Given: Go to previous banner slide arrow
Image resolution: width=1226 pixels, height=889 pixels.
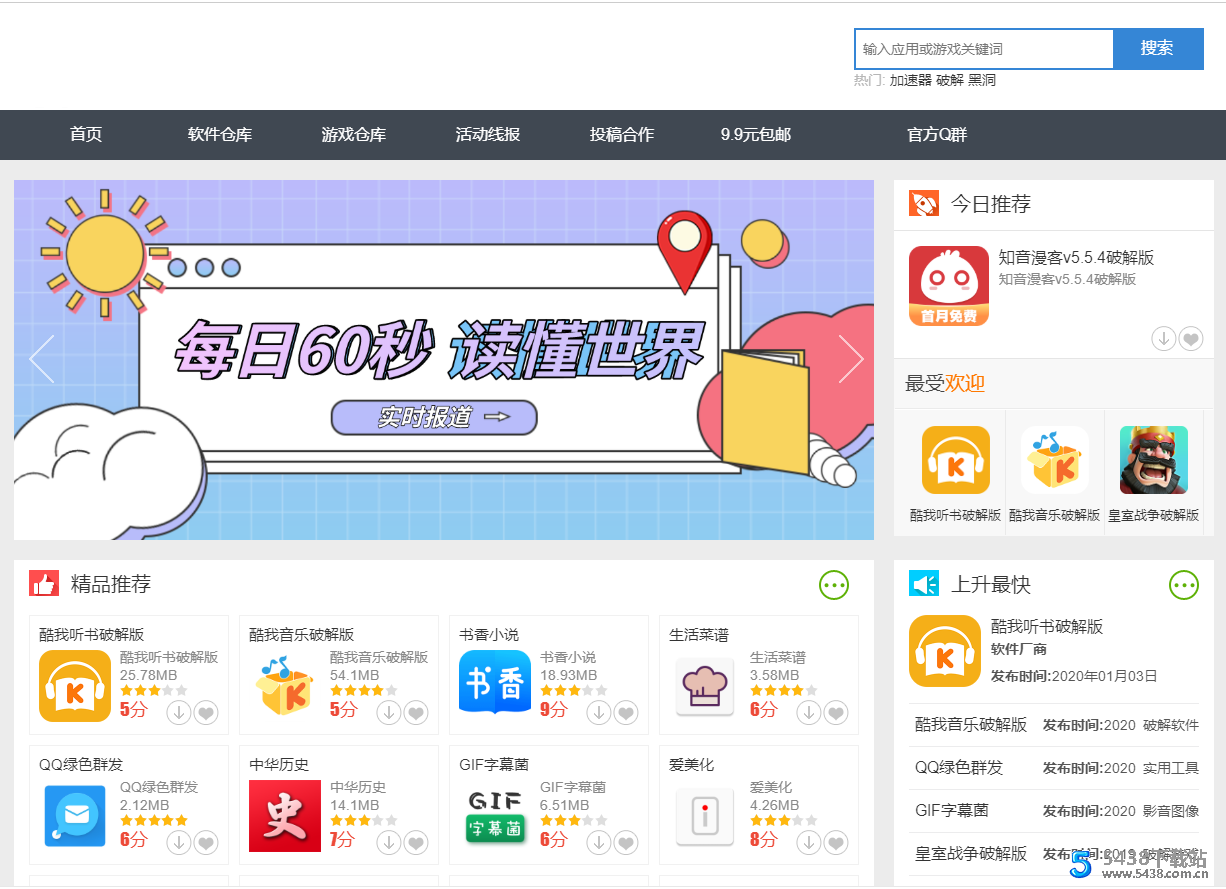Looking at the screenshot, I should coord(42,359).
